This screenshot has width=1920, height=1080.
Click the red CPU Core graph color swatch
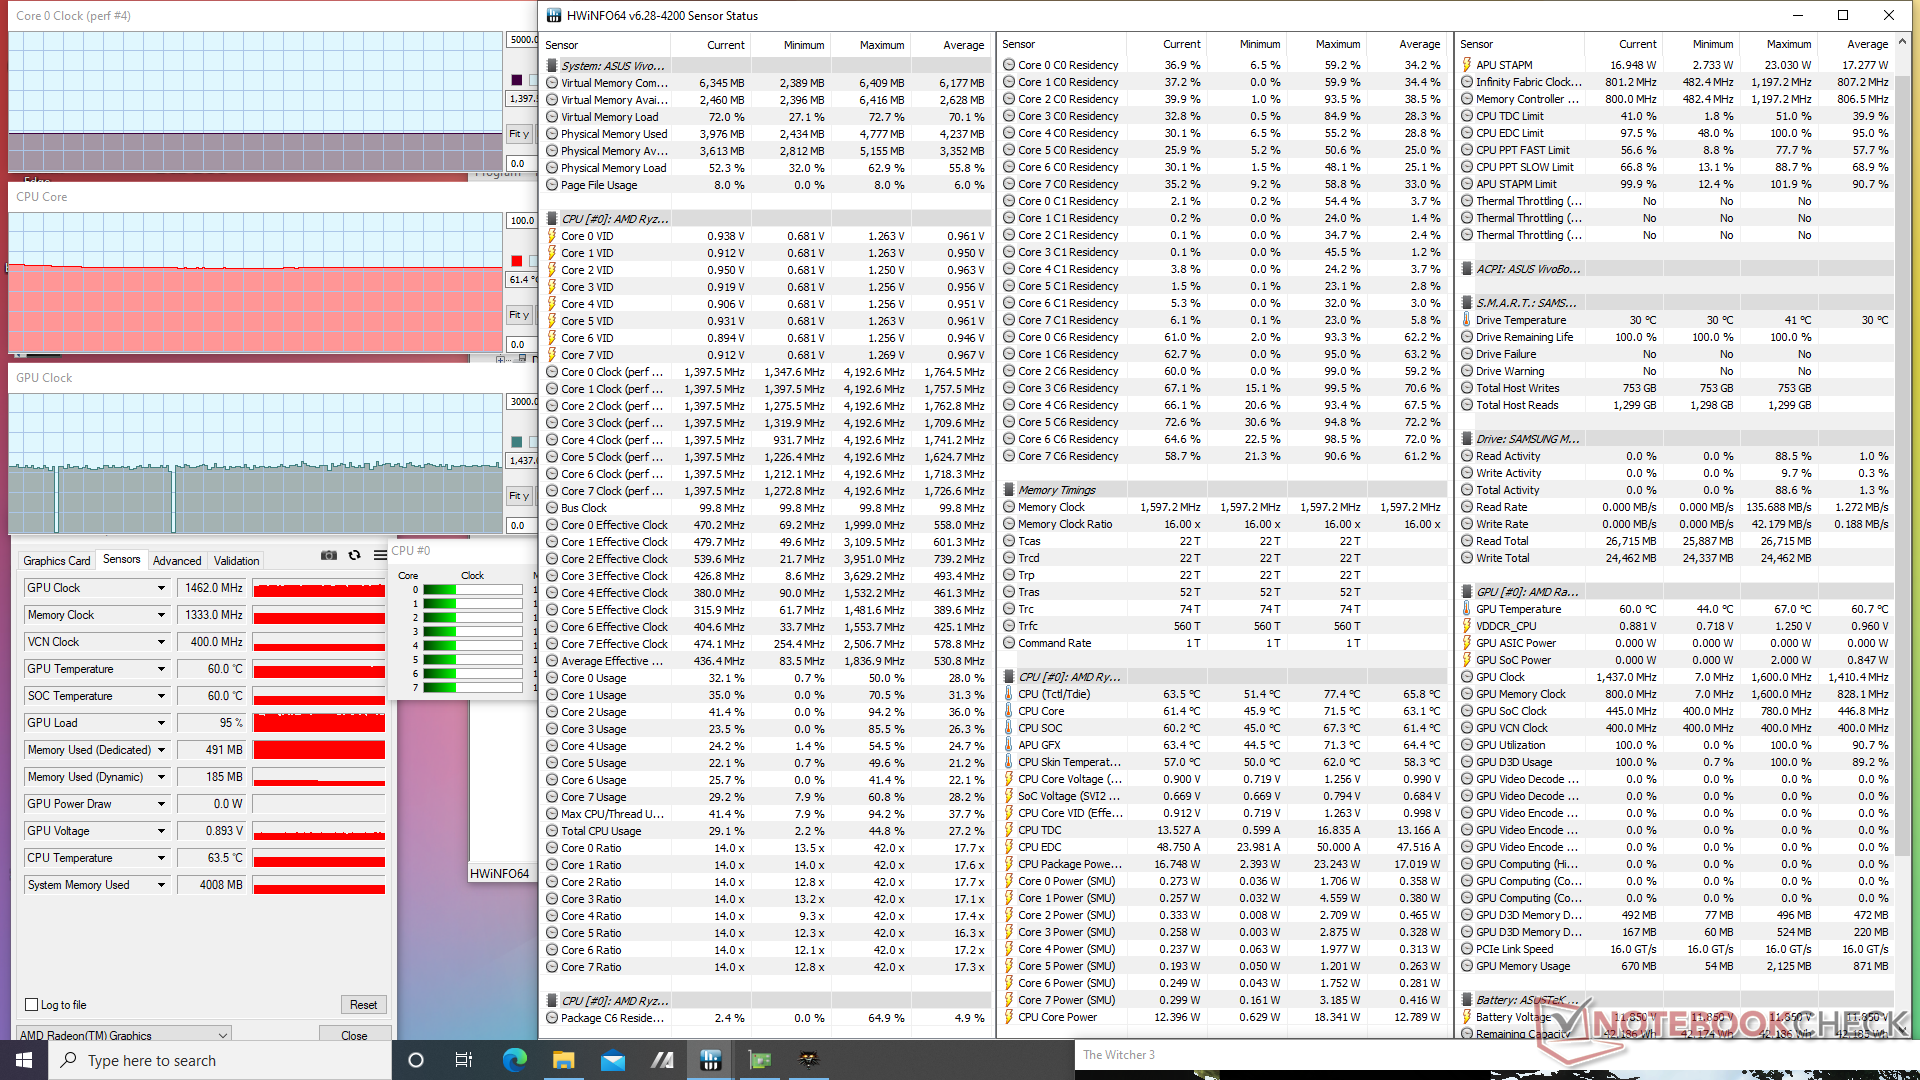point(517,261)
